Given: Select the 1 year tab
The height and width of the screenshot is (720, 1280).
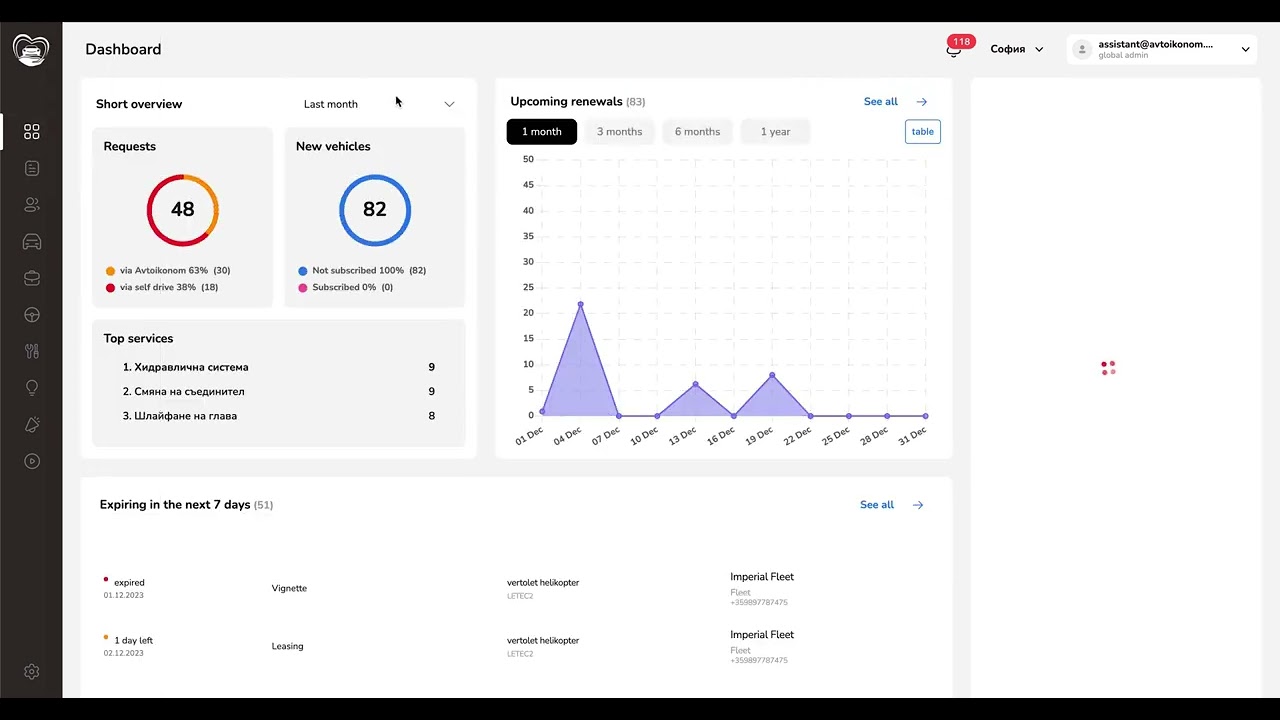Looking at the screenshot, I should [775, 132].
